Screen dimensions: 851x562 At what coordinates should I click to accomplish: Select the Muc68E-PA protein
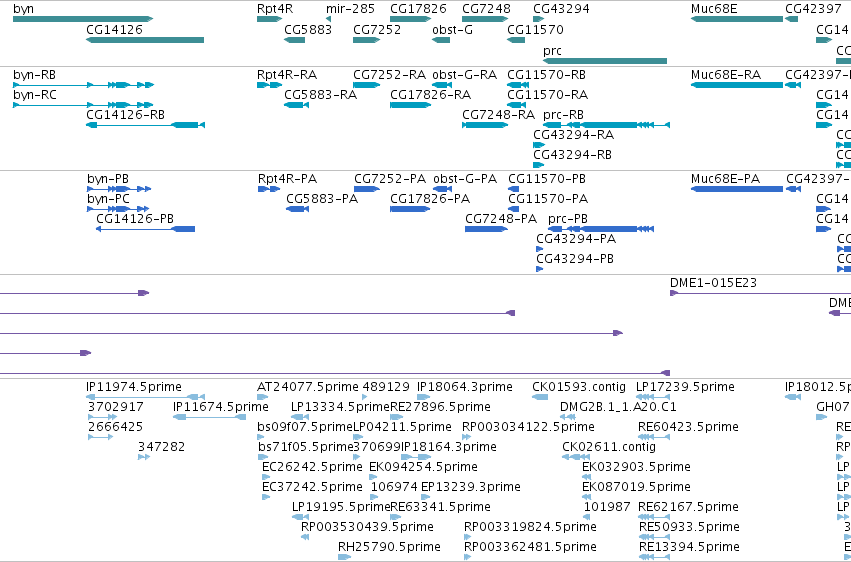737,189
